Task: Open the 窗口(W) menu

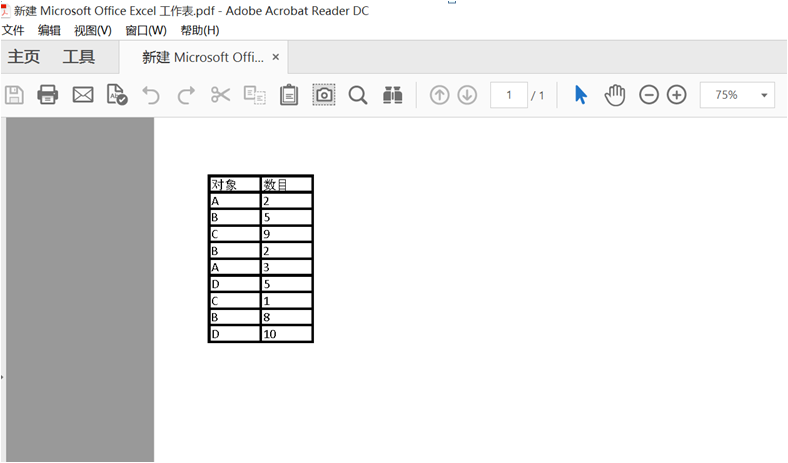Action: point(146,31)
